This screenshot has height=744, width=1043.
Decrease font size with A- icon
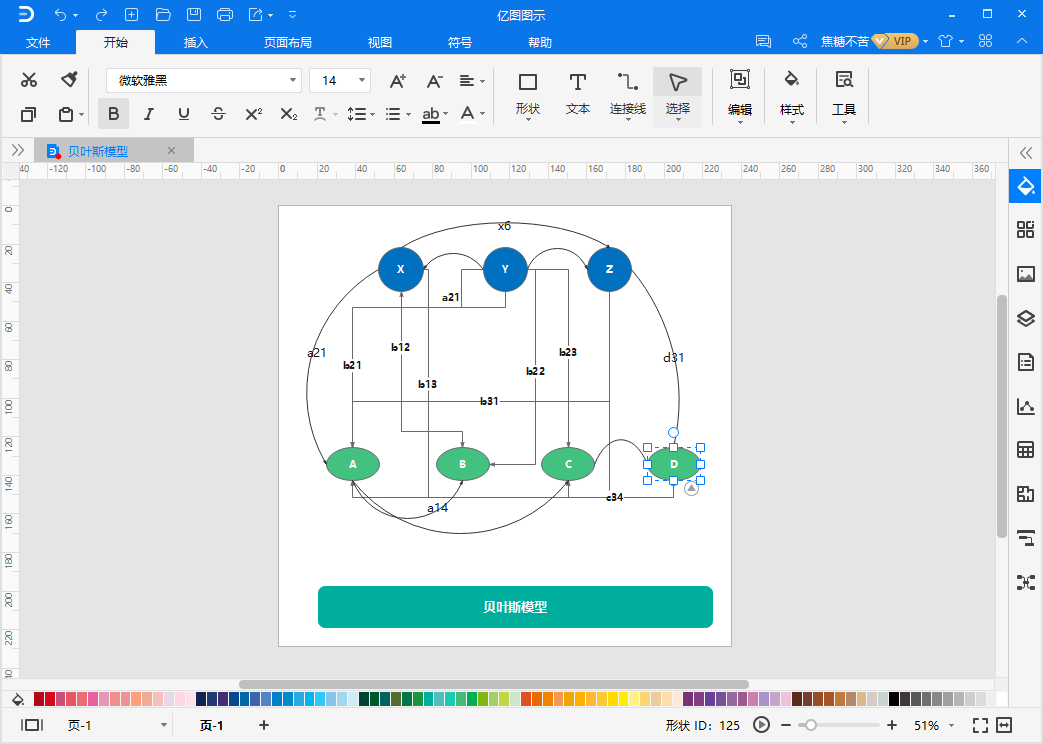tap(434, 81)
